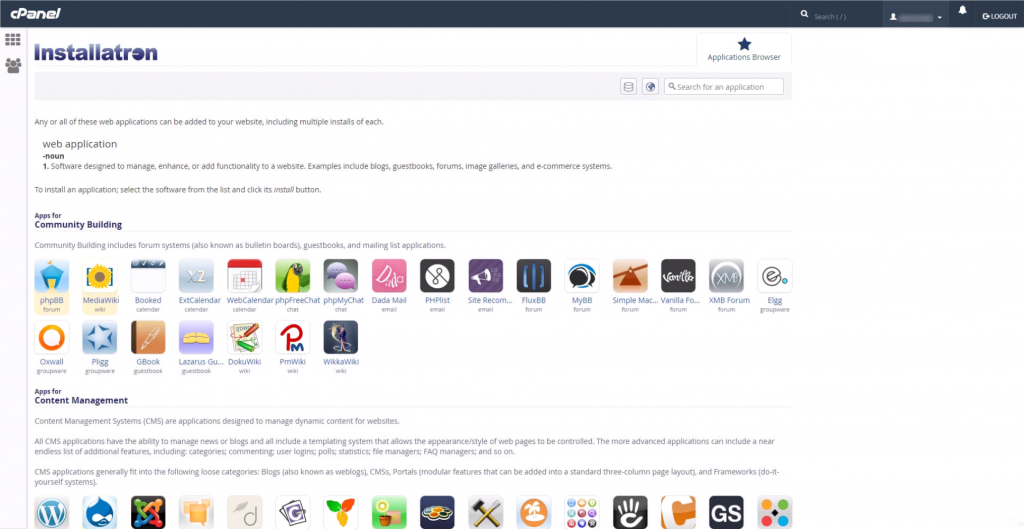The height and width of the screenshot is (529, 1024).
Task: Click the Installatron logo
Action: click(x=96, y=52)
